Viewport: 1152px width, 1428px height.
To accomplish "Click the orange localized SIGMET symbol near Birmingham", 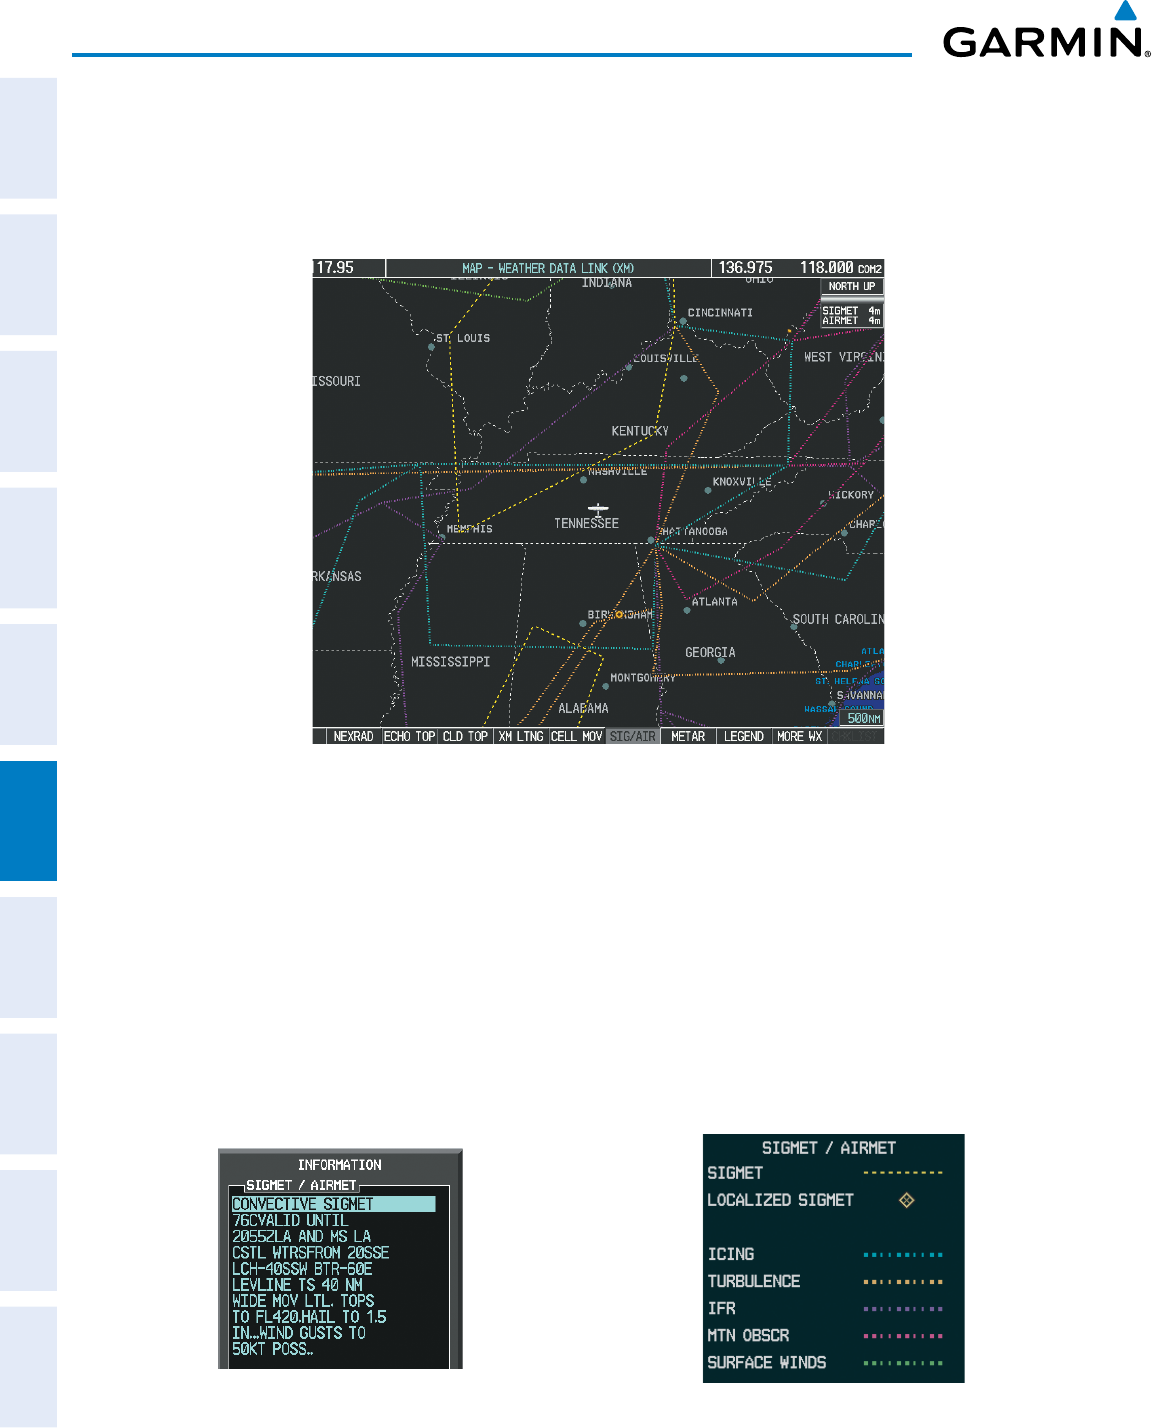I will click(x=619, y=614).
